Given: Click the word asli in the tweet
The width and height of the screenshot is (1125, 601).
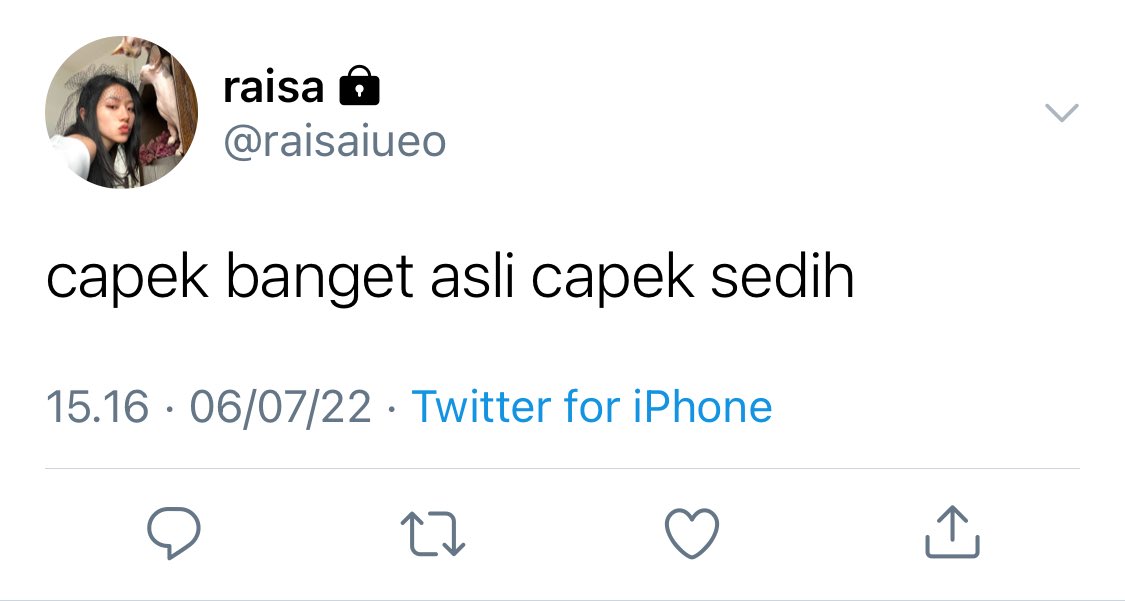Looking at the screenshot, I should 473,277.
